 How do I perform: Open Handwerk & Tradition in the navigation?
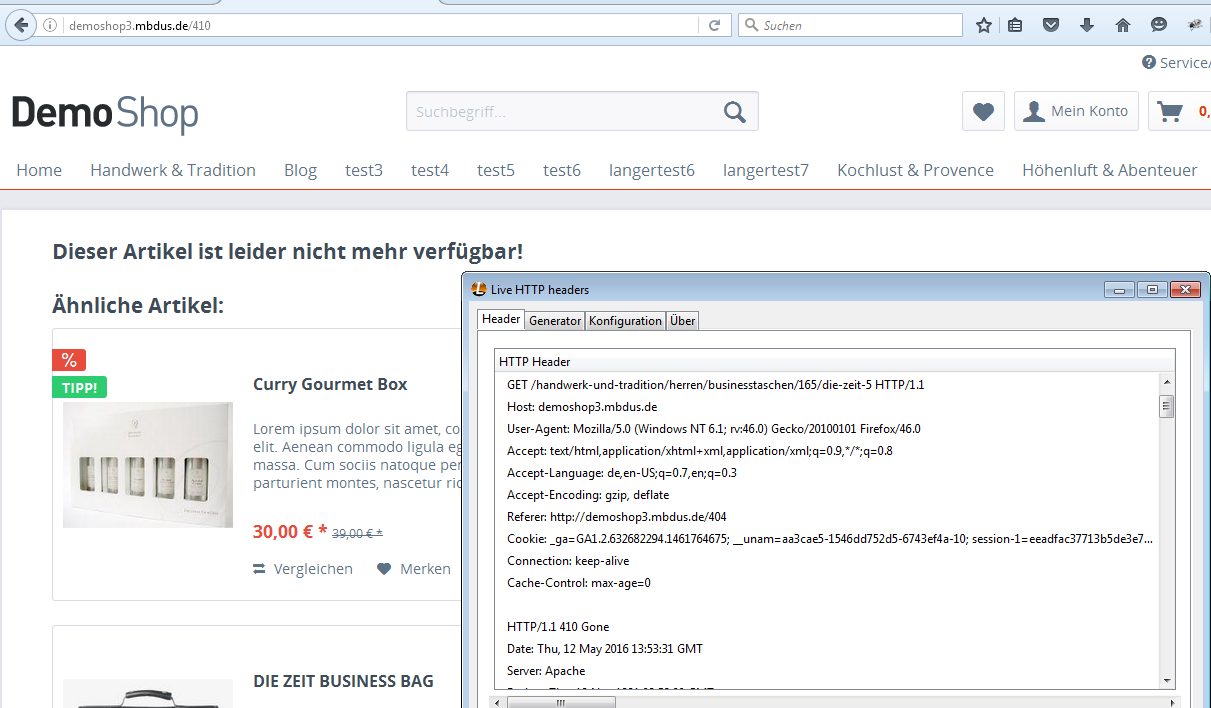click(x=173, y=170)
